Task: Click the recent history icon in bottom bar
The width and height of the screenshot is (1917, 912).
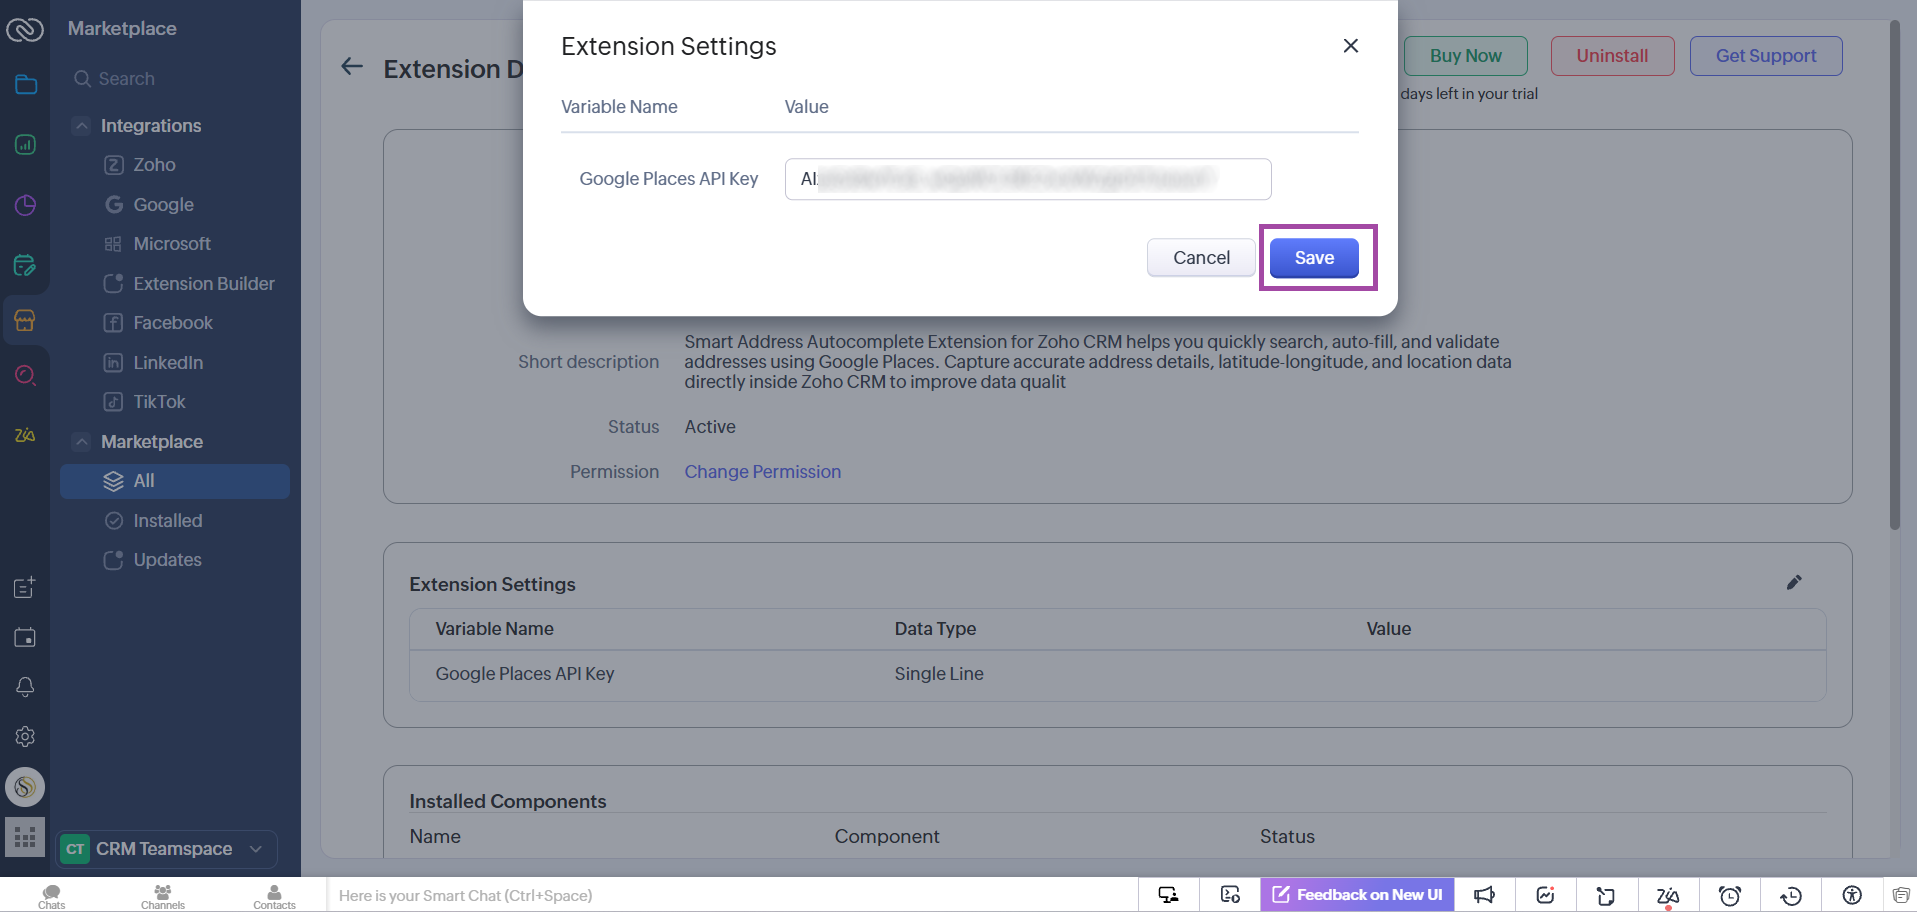Action: point(1791,895)
